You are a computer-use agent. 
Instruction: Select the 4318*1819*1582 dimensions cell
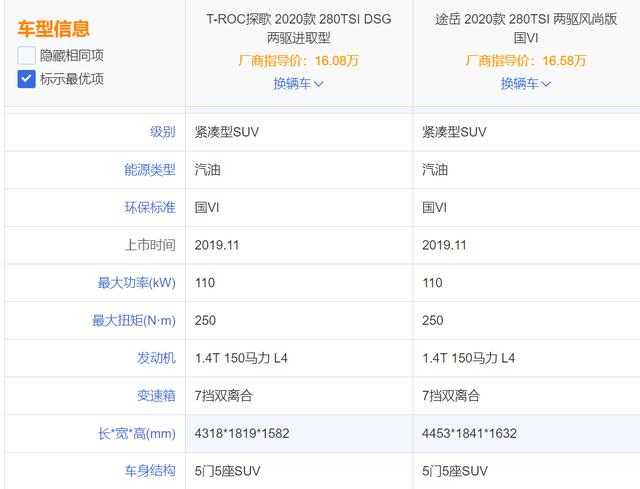tap(299, 433)
